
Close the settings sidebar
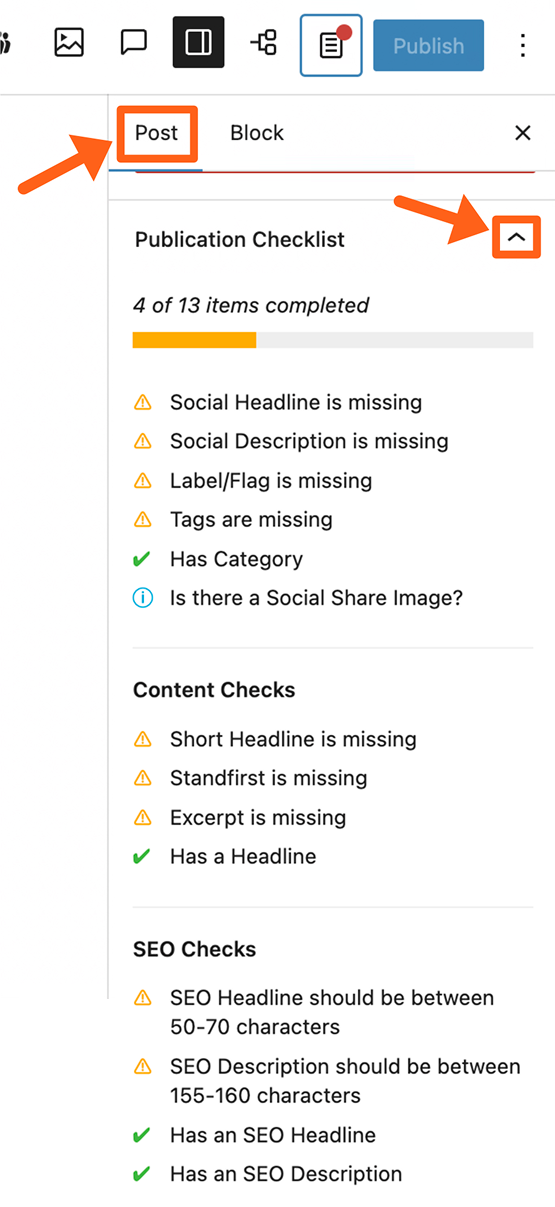pos(522,133)
